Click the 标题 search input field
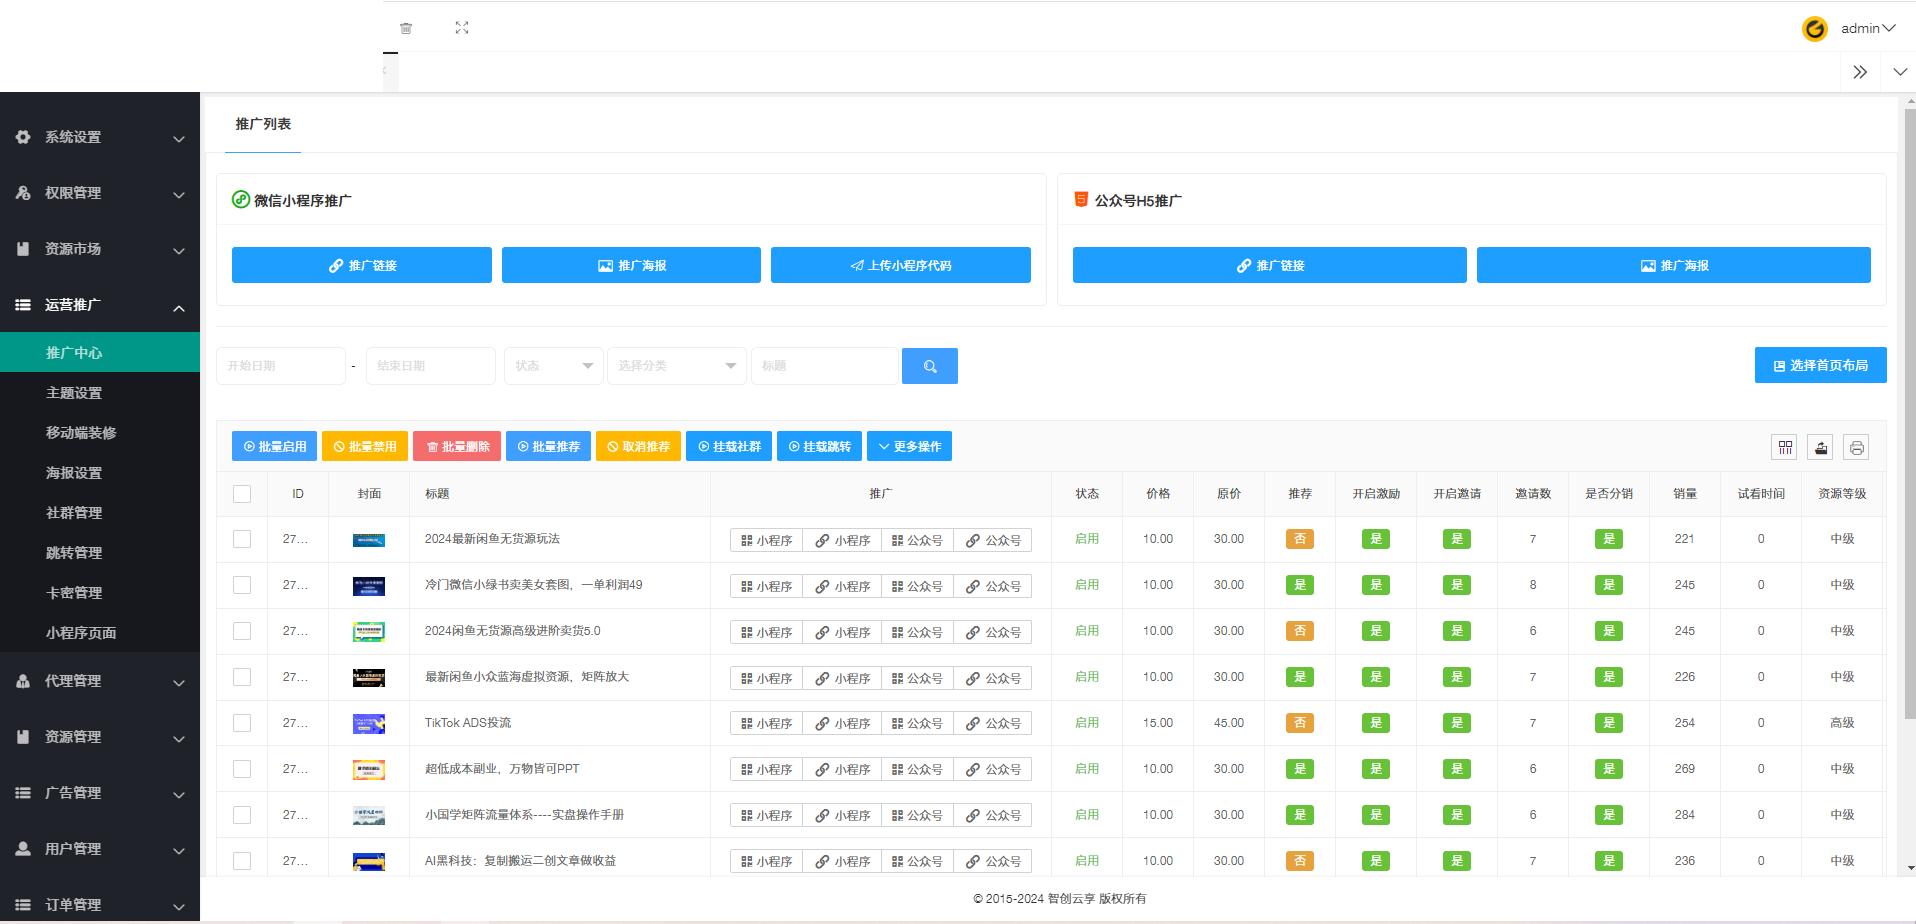1916x924 pixels. pos(825,366)
